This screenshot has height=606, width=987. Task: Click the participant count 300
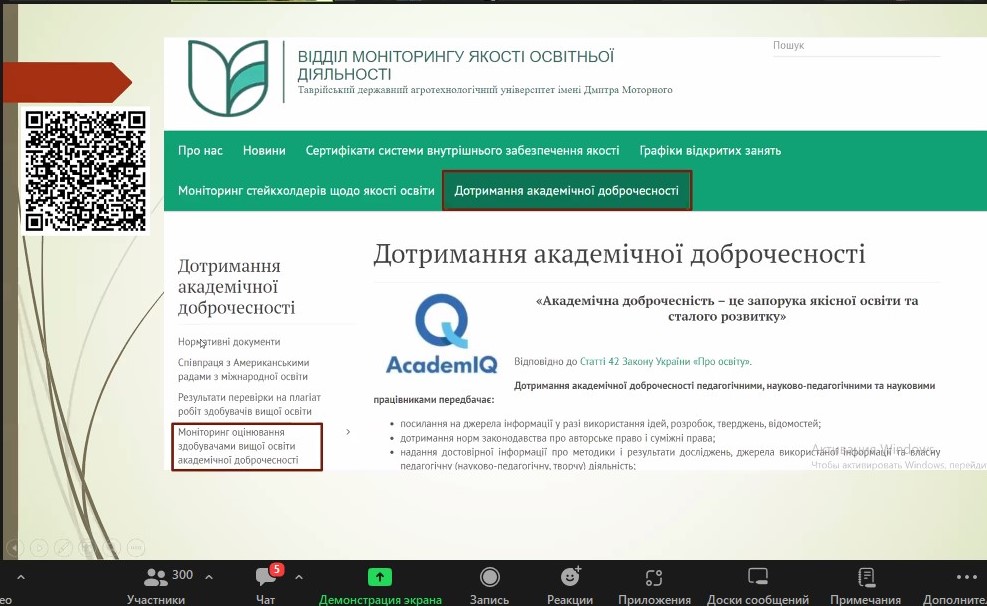(x=183, y=575)
